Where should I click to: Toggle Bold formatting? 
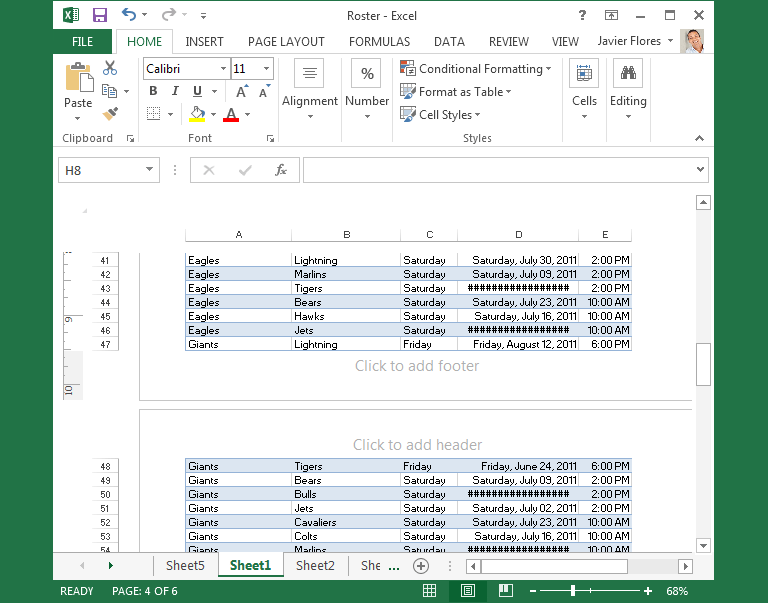point(153,91)
